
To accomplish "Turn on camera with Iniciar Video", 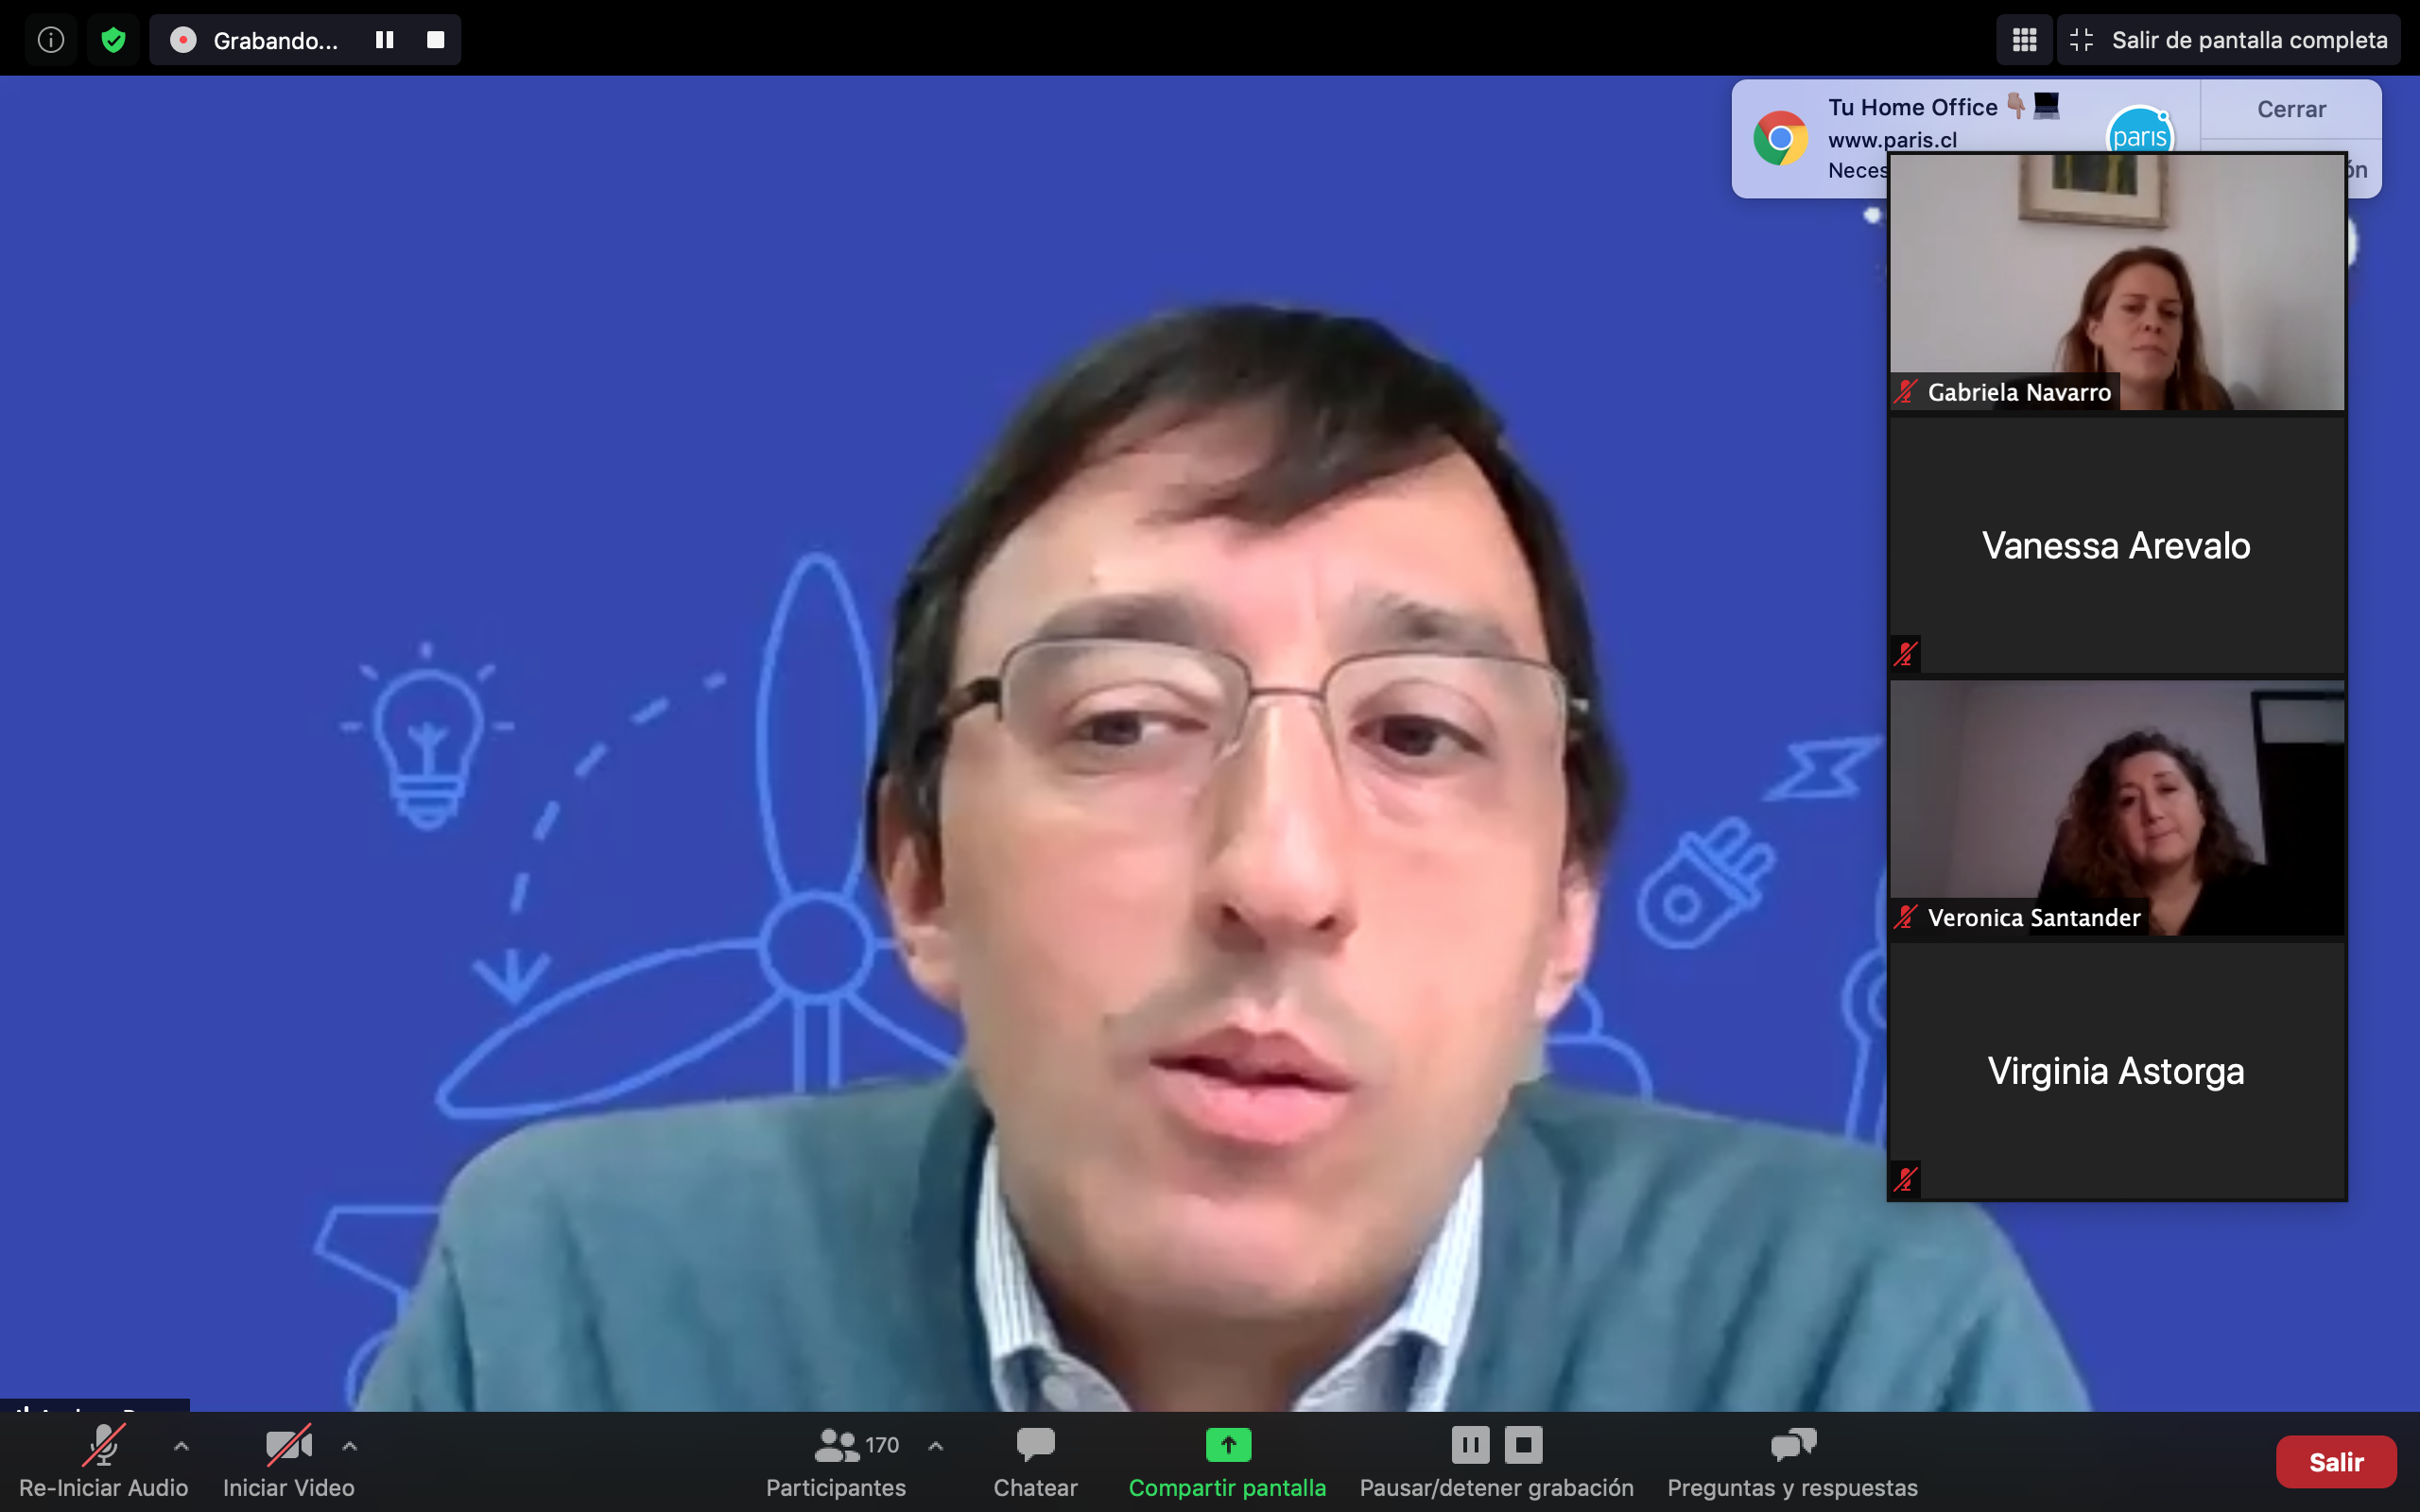I will click(288, 1446).
